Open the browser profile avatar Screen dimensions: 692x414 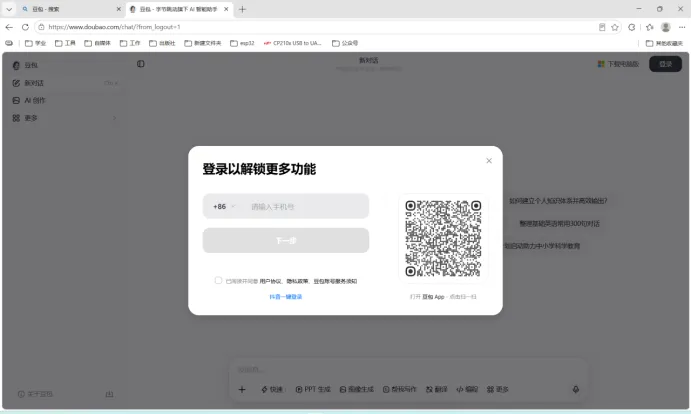pyautogui.click(x=666, y=27)
